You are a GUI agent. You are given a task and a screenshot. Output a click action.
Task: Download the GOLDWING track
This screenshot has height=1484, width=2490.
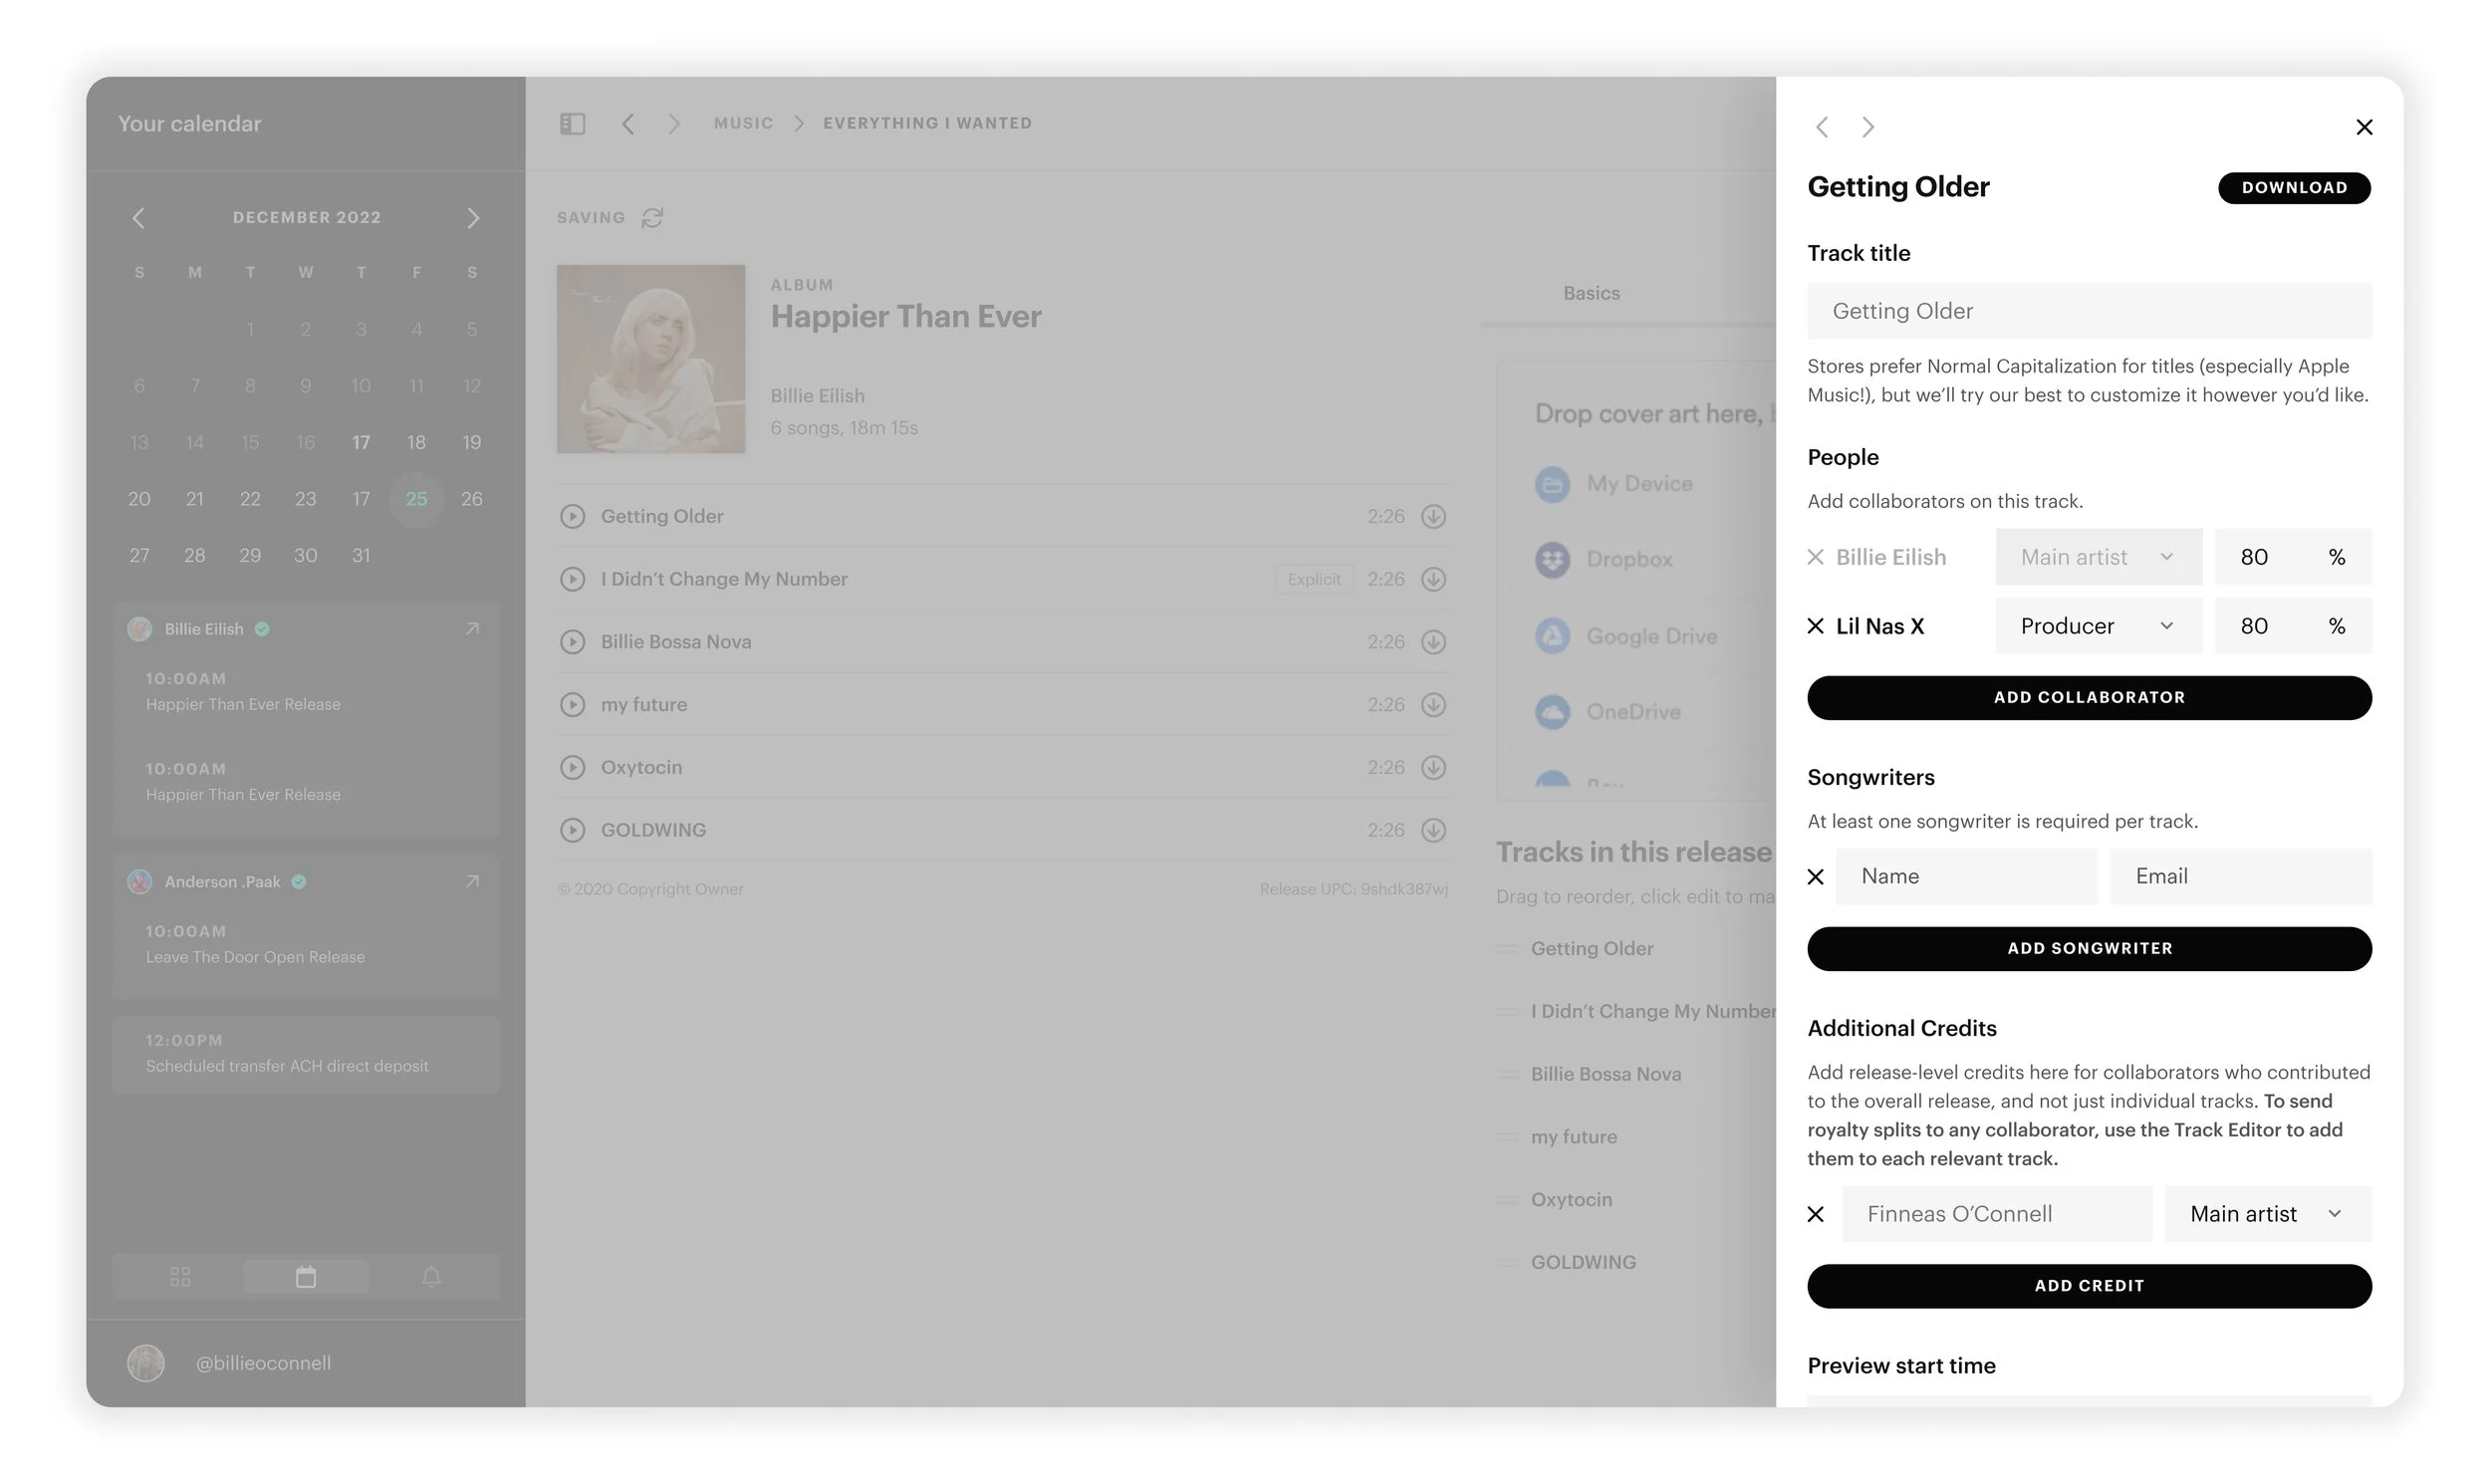point(1434,830)
